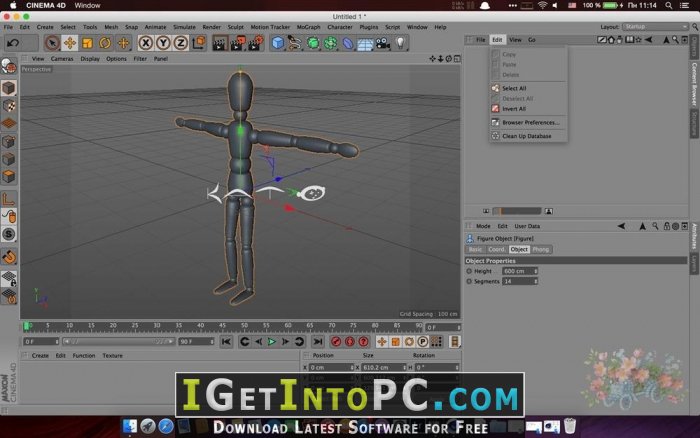Open material manager Create menu
700x438 pixels.
pyautogui.click(x=40, y=356)
